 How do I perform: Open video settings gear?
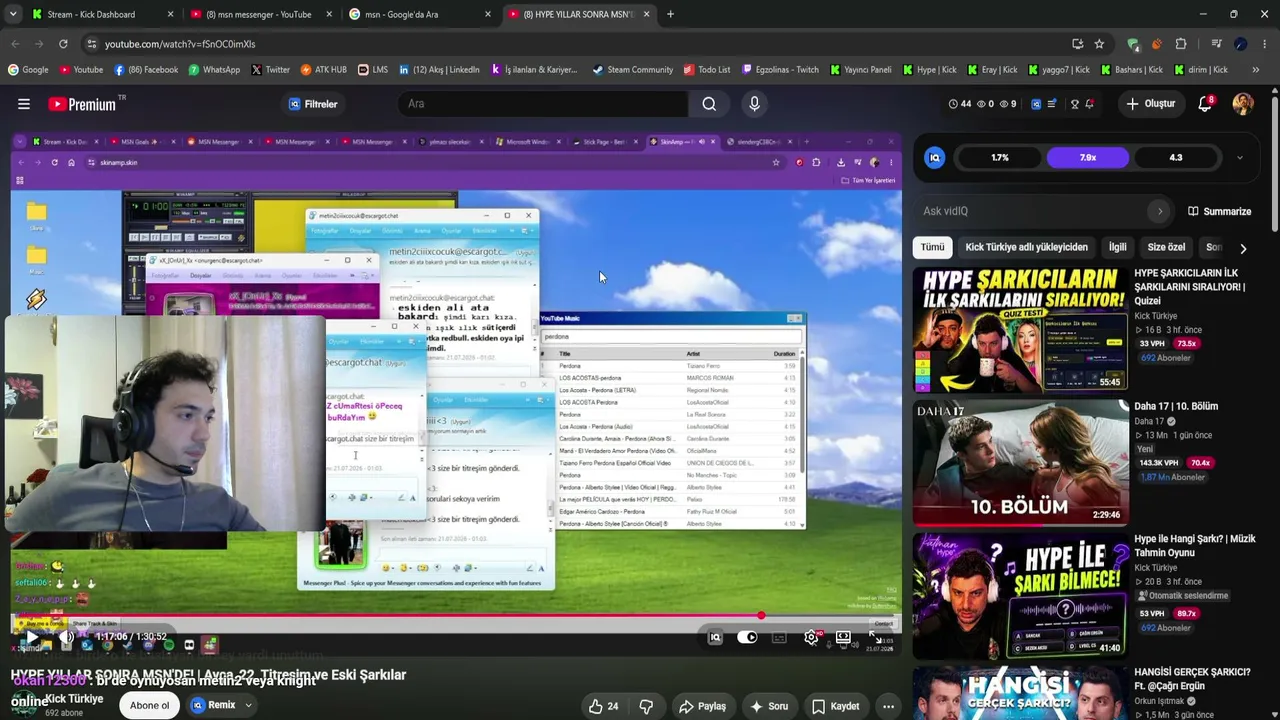coord(811,637)
